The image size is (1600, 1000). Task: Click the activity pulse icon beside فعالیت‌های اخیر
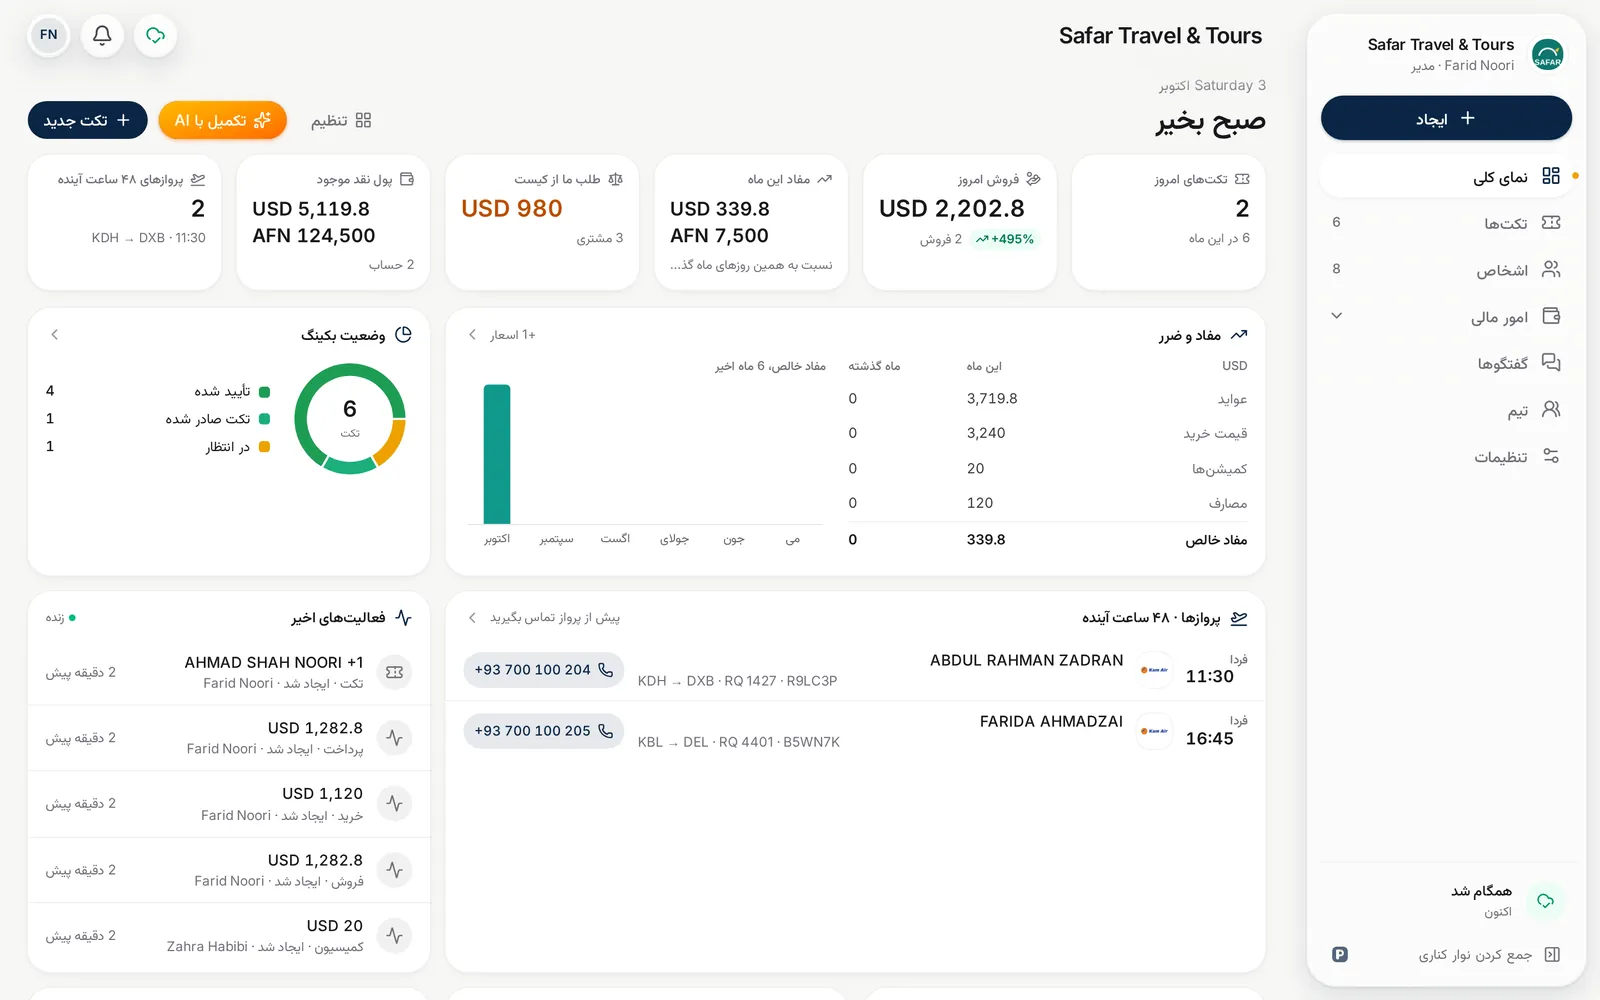pos(404,618)
